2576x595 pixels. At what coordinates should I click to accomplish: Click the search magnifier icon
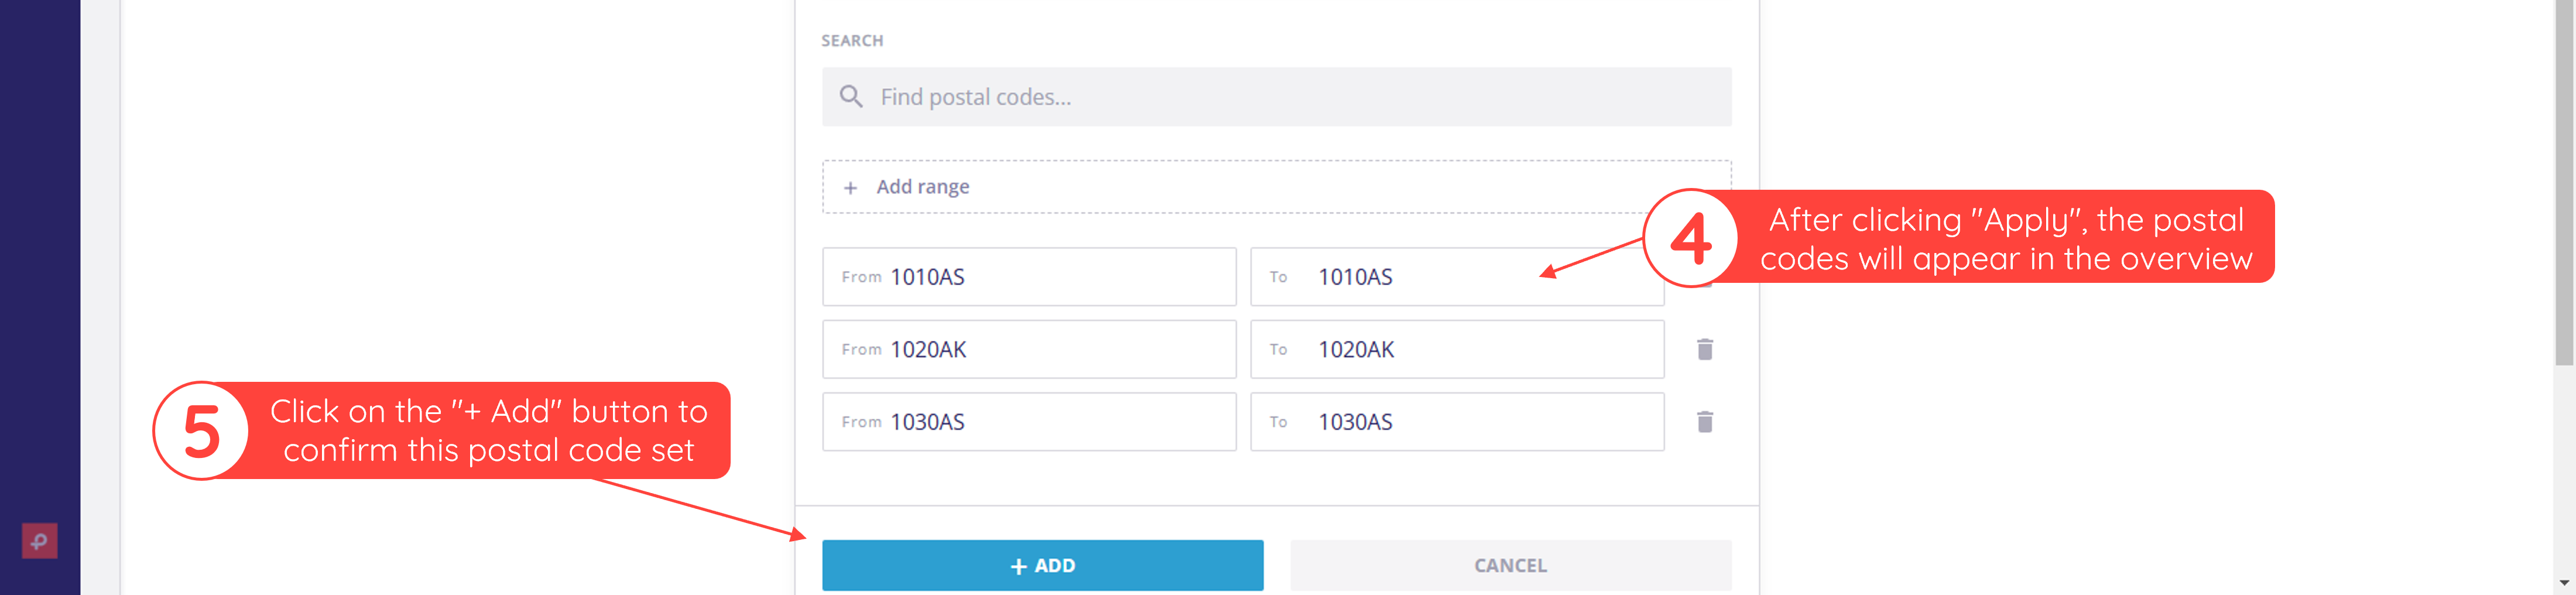(x=850, y=97)
